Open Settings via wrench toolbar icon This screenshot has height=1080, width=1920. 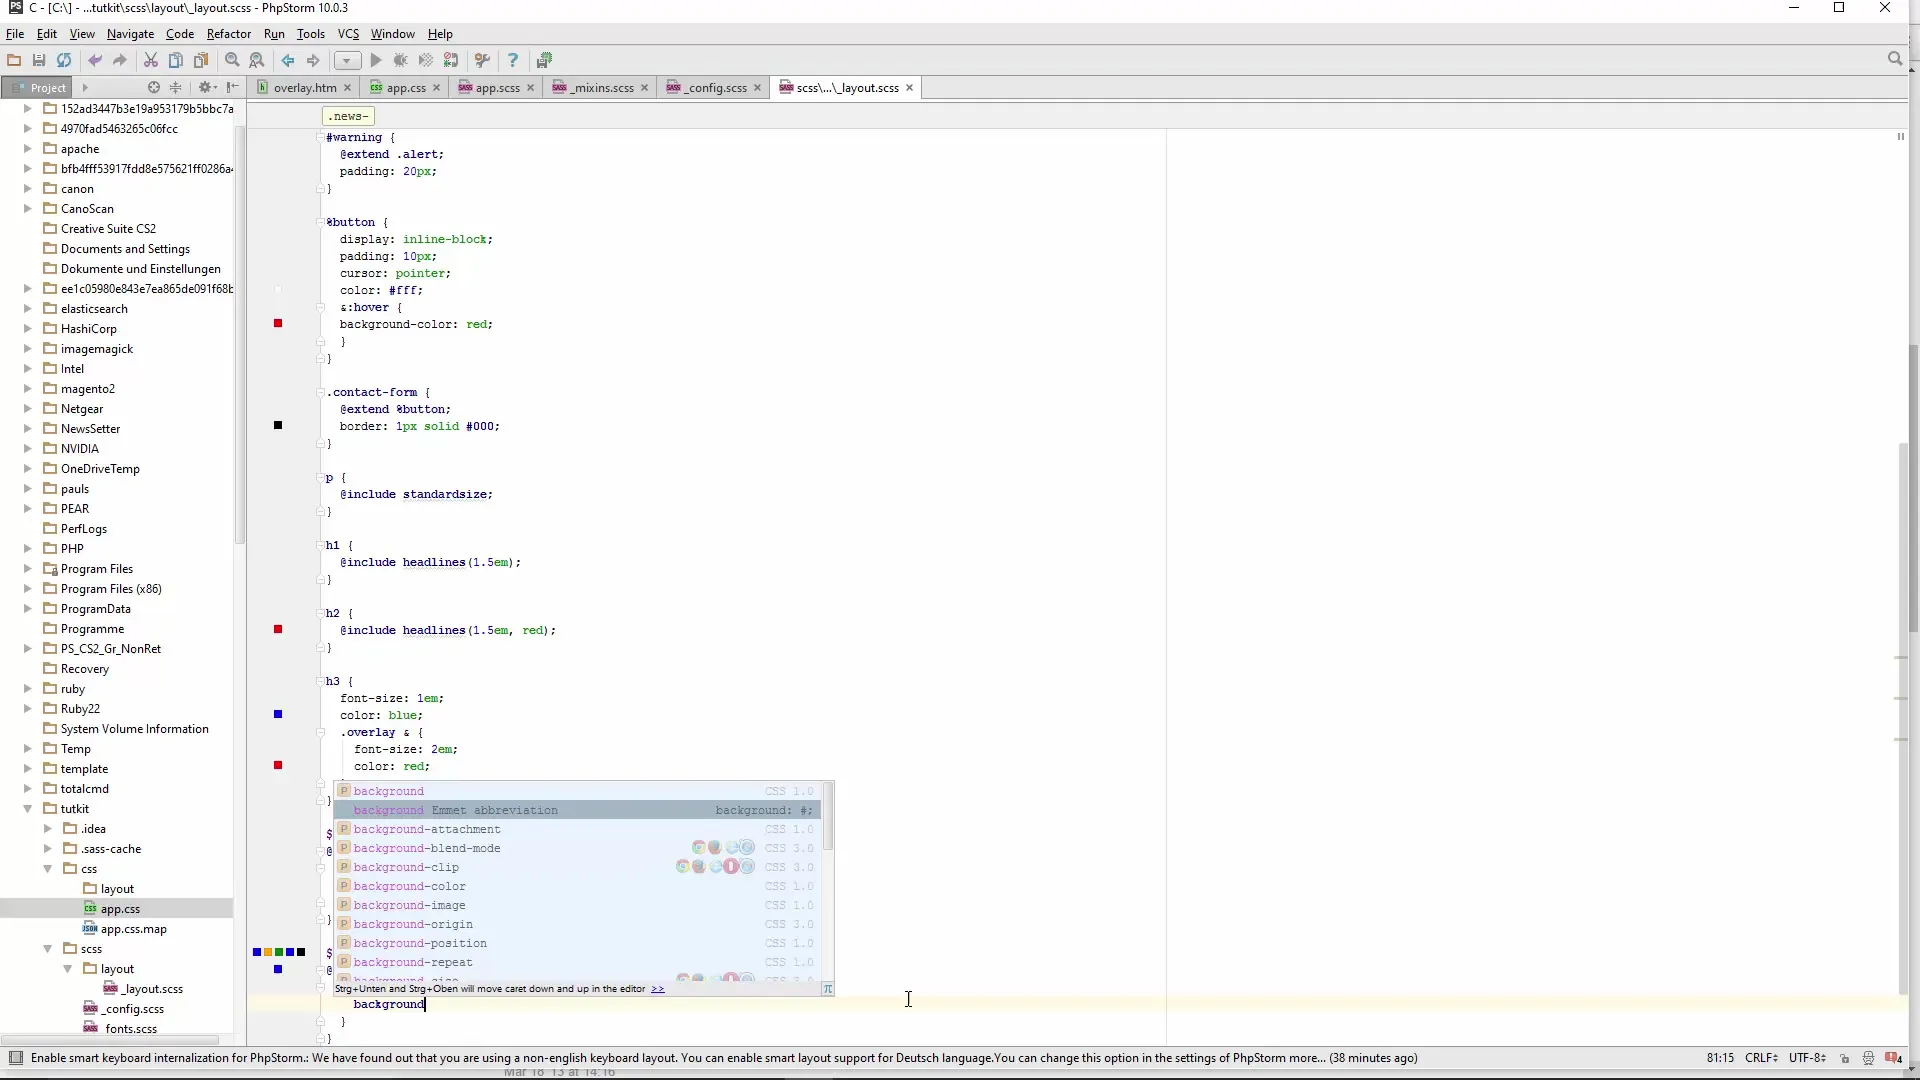pyautogui.click(x=482, y=60)
